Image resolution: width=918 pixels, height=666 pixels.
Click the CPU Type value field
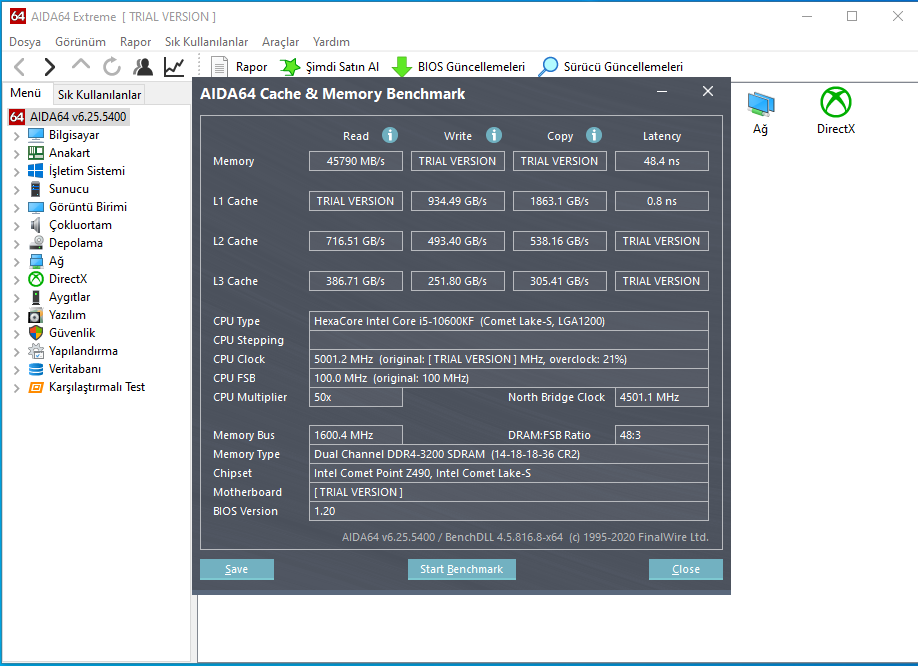pyautogui.click(x=509, y=321)
